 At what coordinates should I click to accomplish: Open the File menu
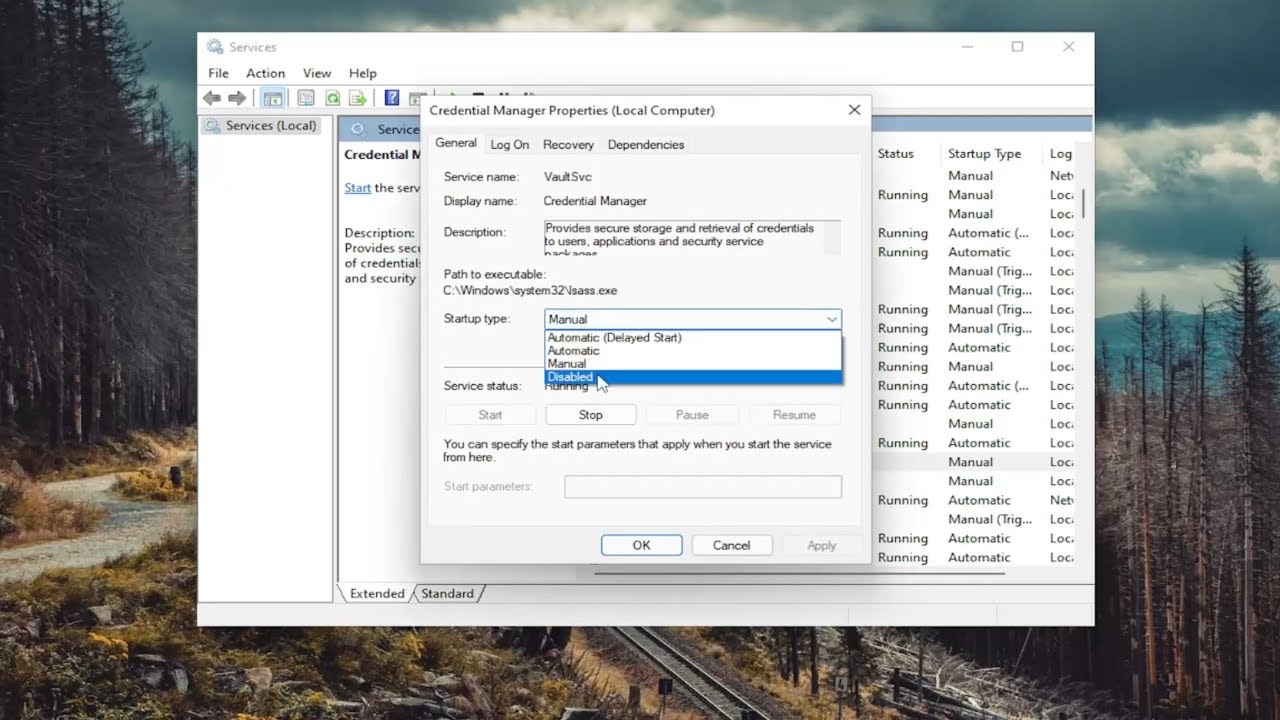[218, 73]
